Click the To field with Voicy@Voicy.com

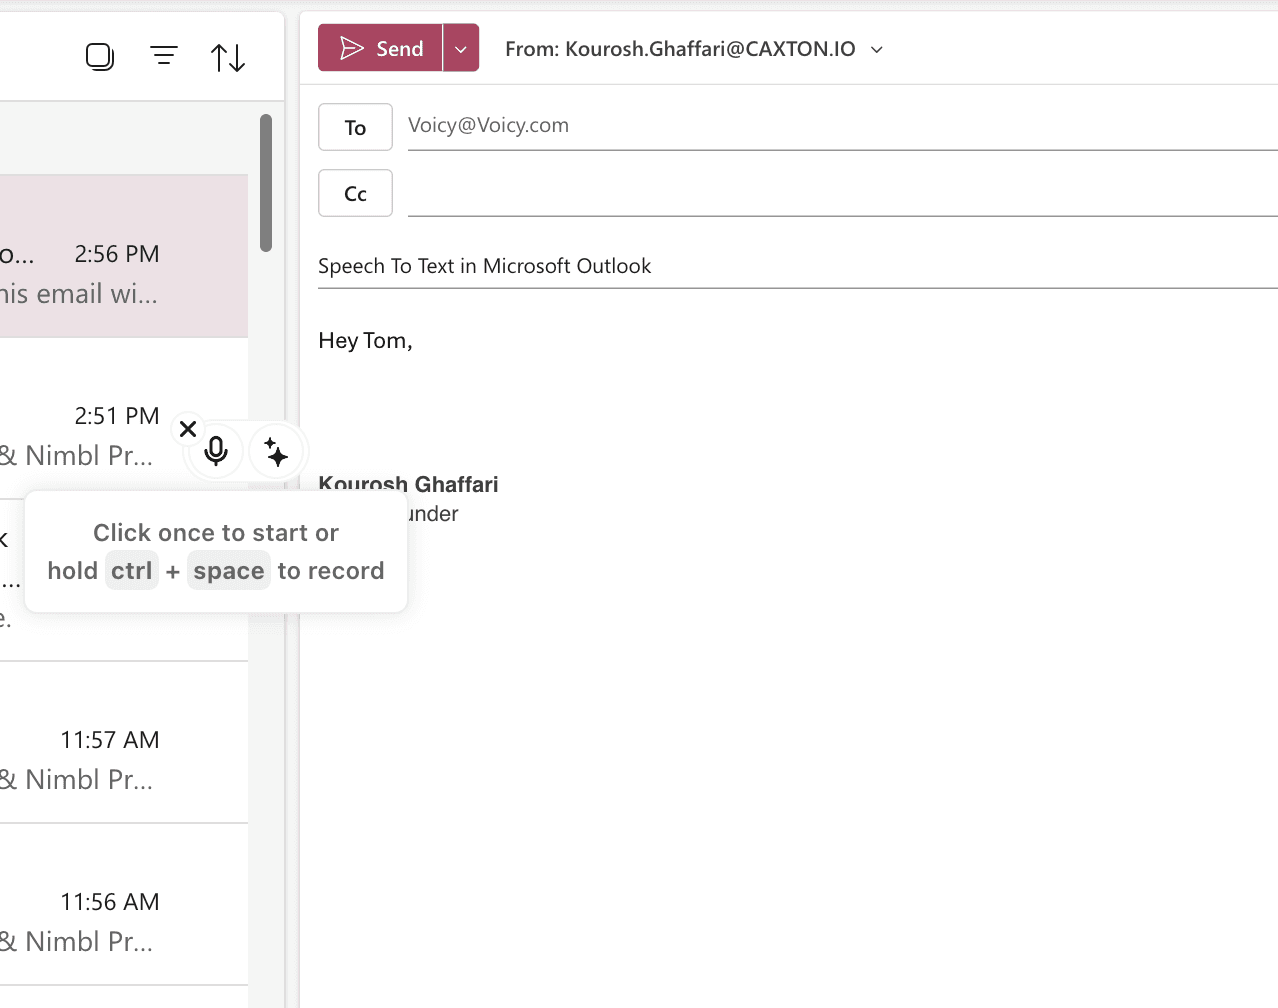(842, 126)
